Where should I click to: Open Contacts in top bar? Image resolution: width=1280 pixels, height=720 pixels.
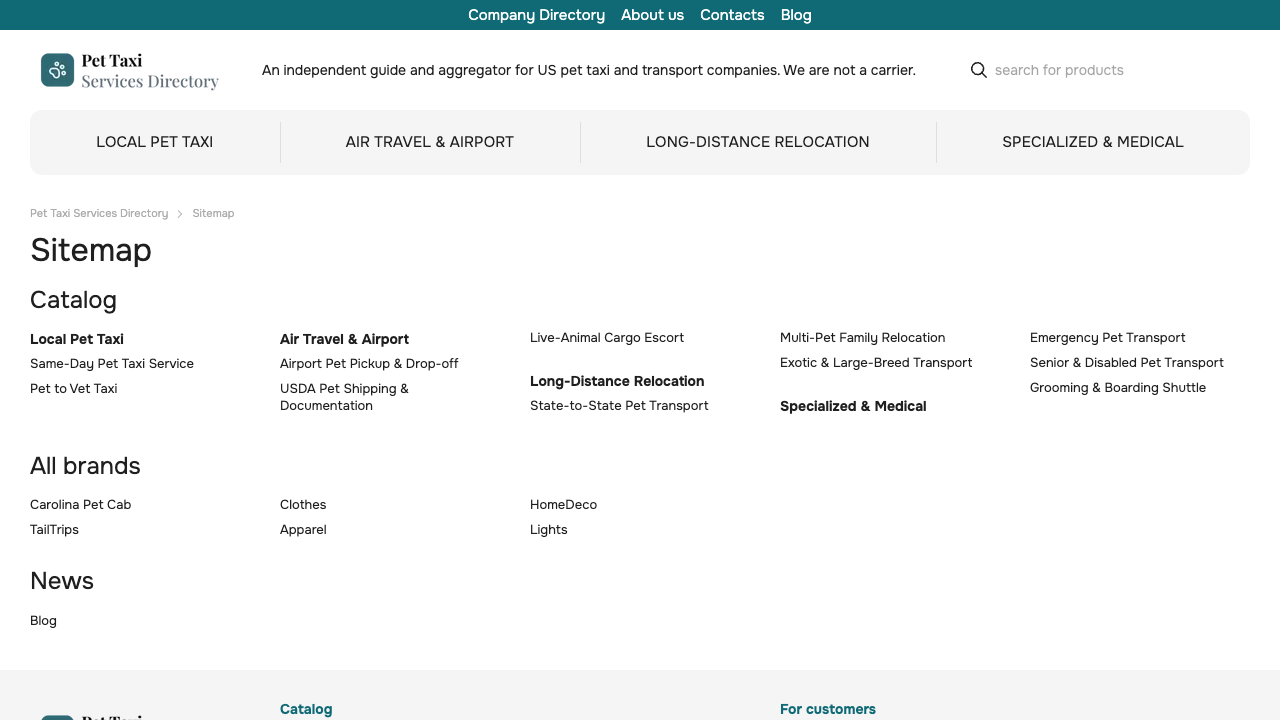click(732, 15)
